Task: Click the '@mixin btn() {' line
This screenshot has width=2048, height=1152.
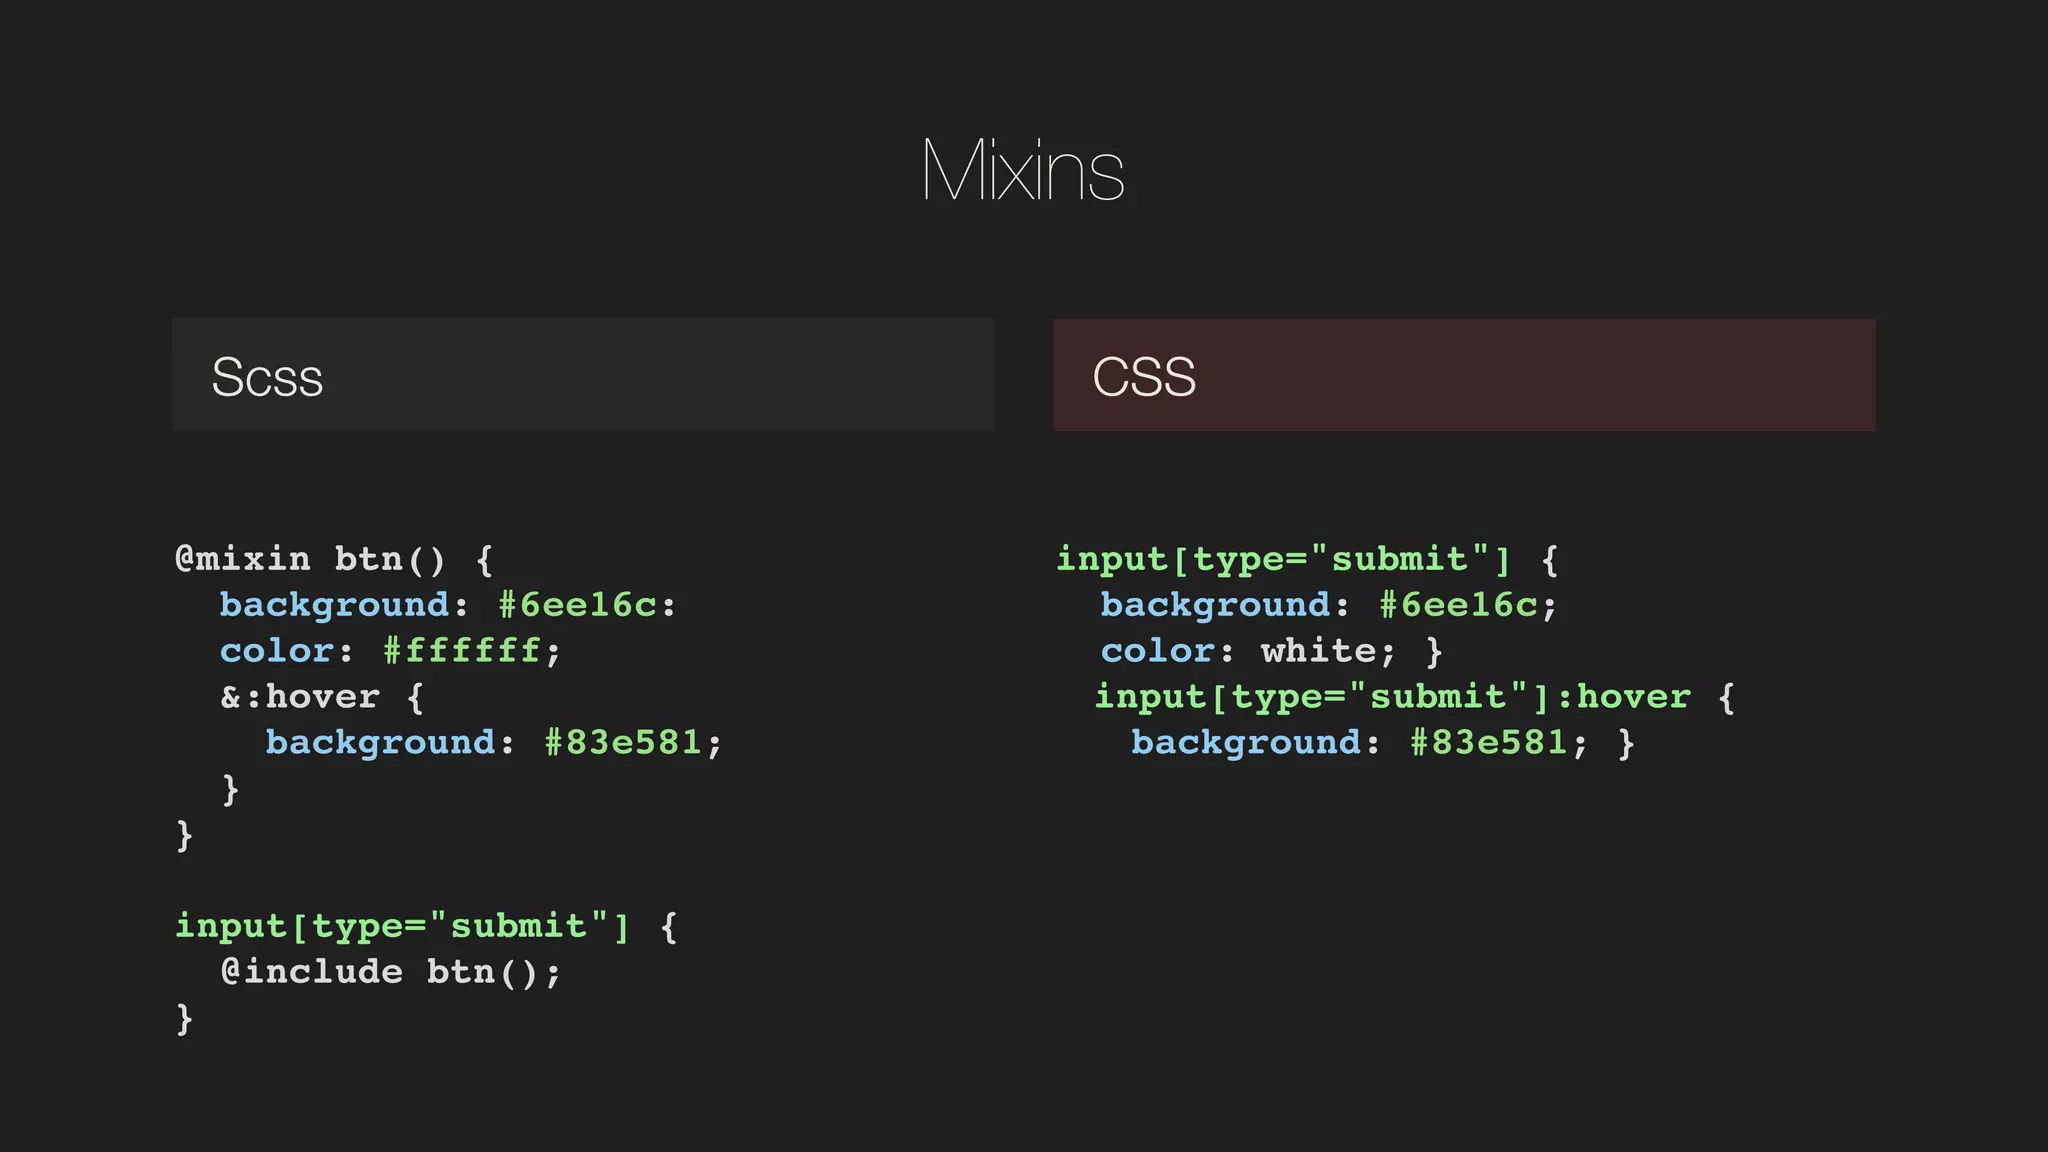Action: click(334, 559)
